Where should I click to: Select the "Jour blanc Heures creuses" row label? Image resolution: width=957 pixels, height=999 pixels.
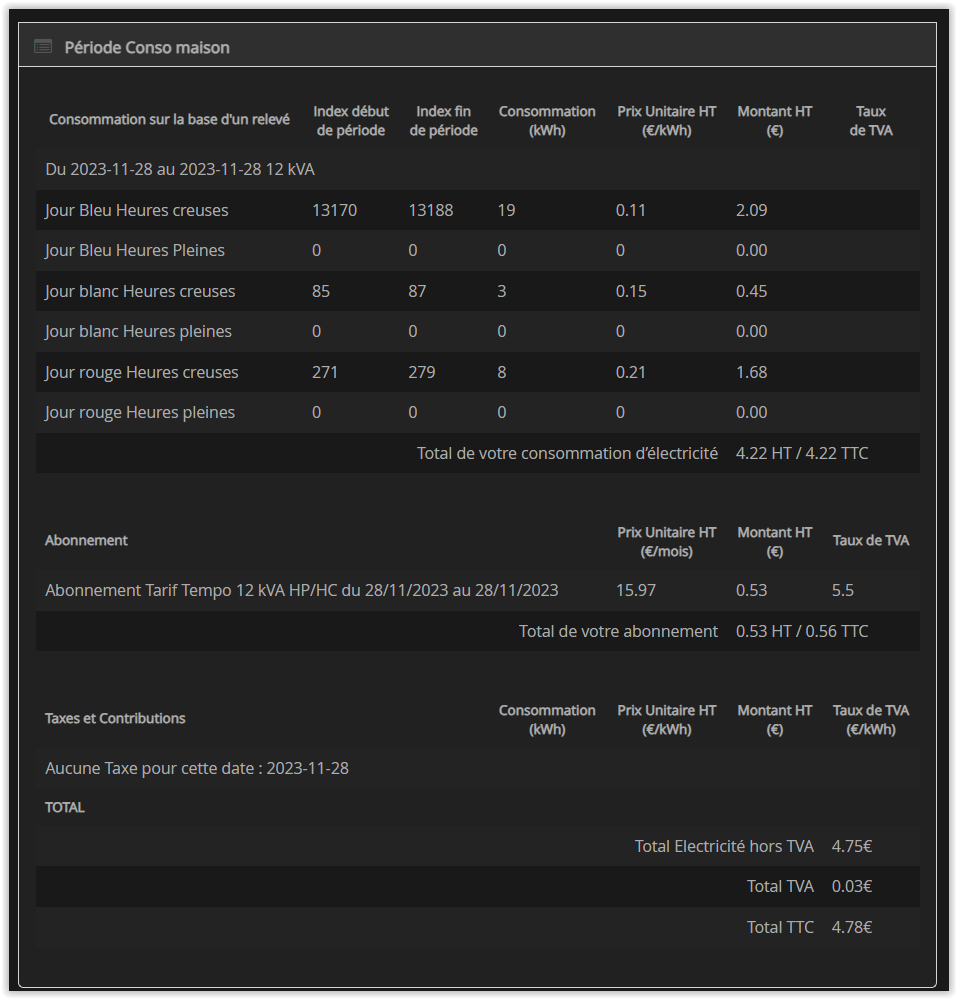[x=140, y=291]
